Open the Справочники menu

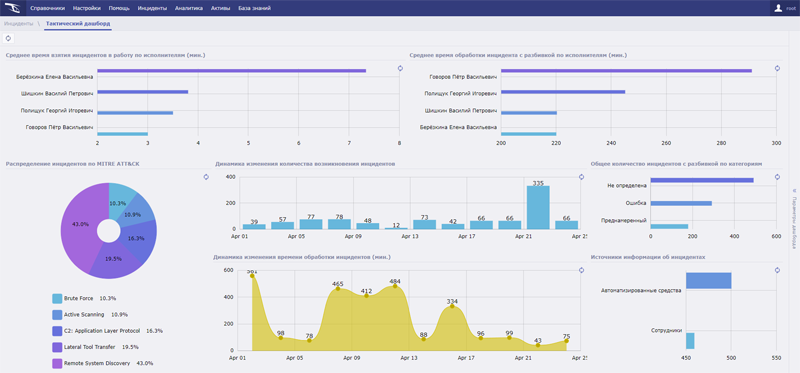click(47, 8)
